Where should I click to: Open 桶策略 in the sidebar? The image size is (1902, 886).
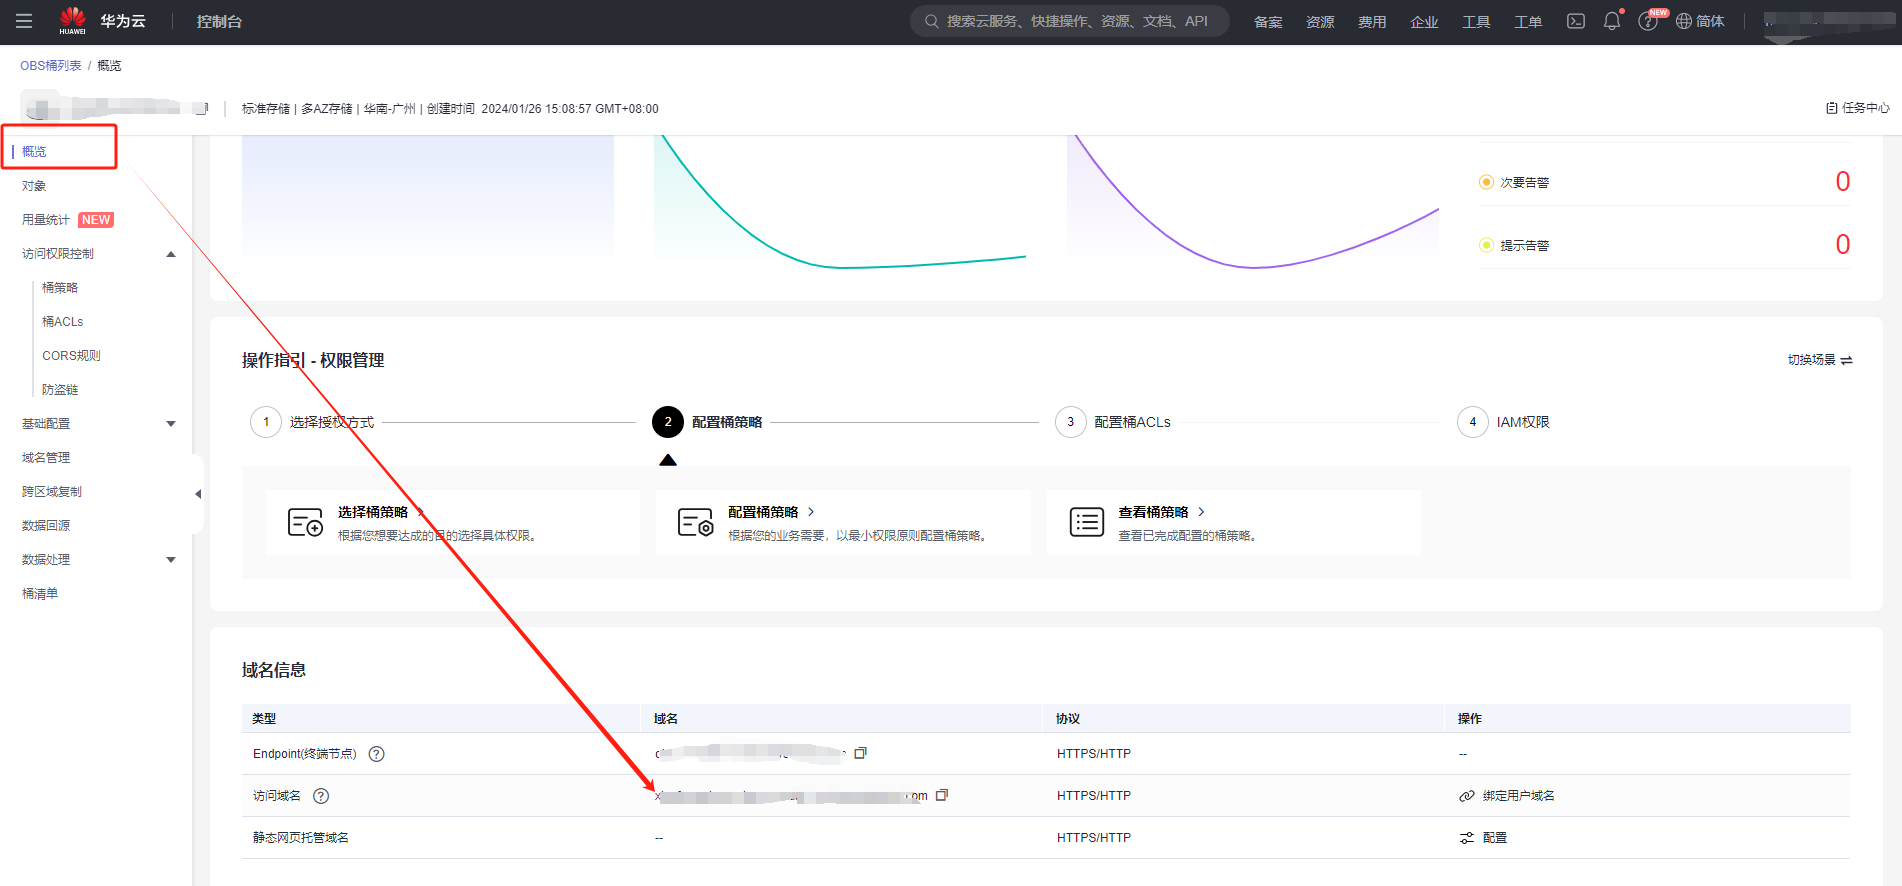pos(60,288)
